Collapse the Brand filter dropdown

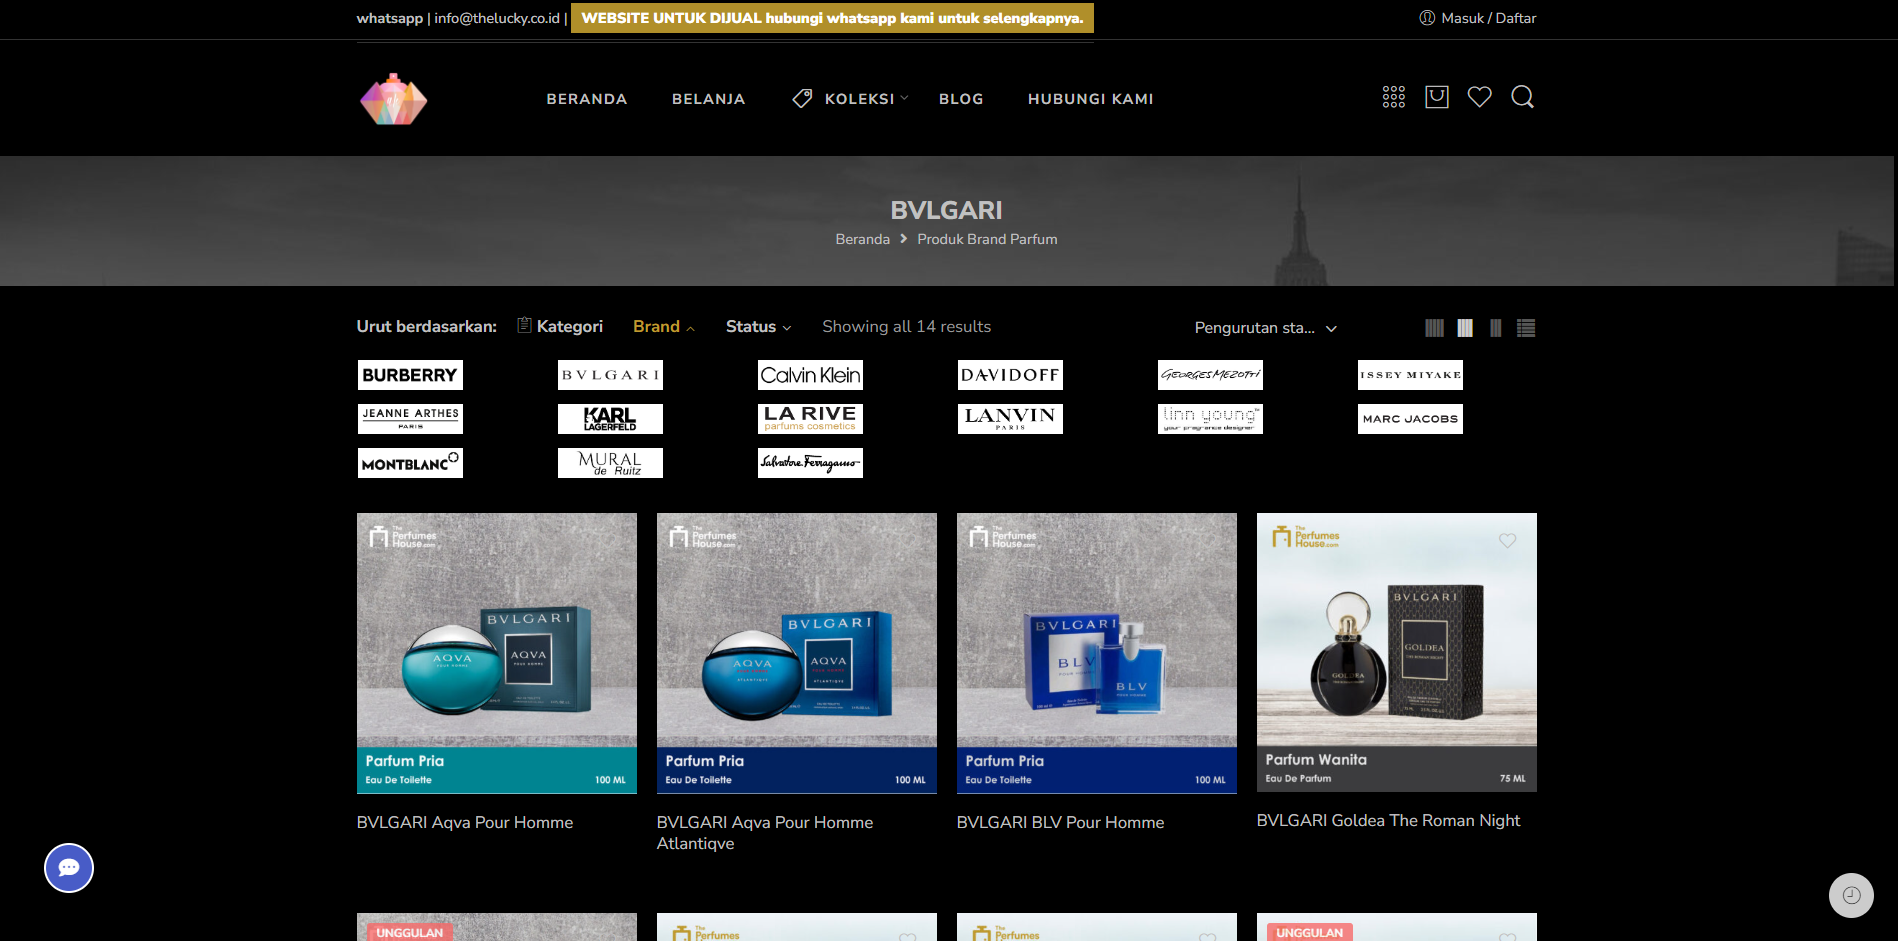(664, 327)
